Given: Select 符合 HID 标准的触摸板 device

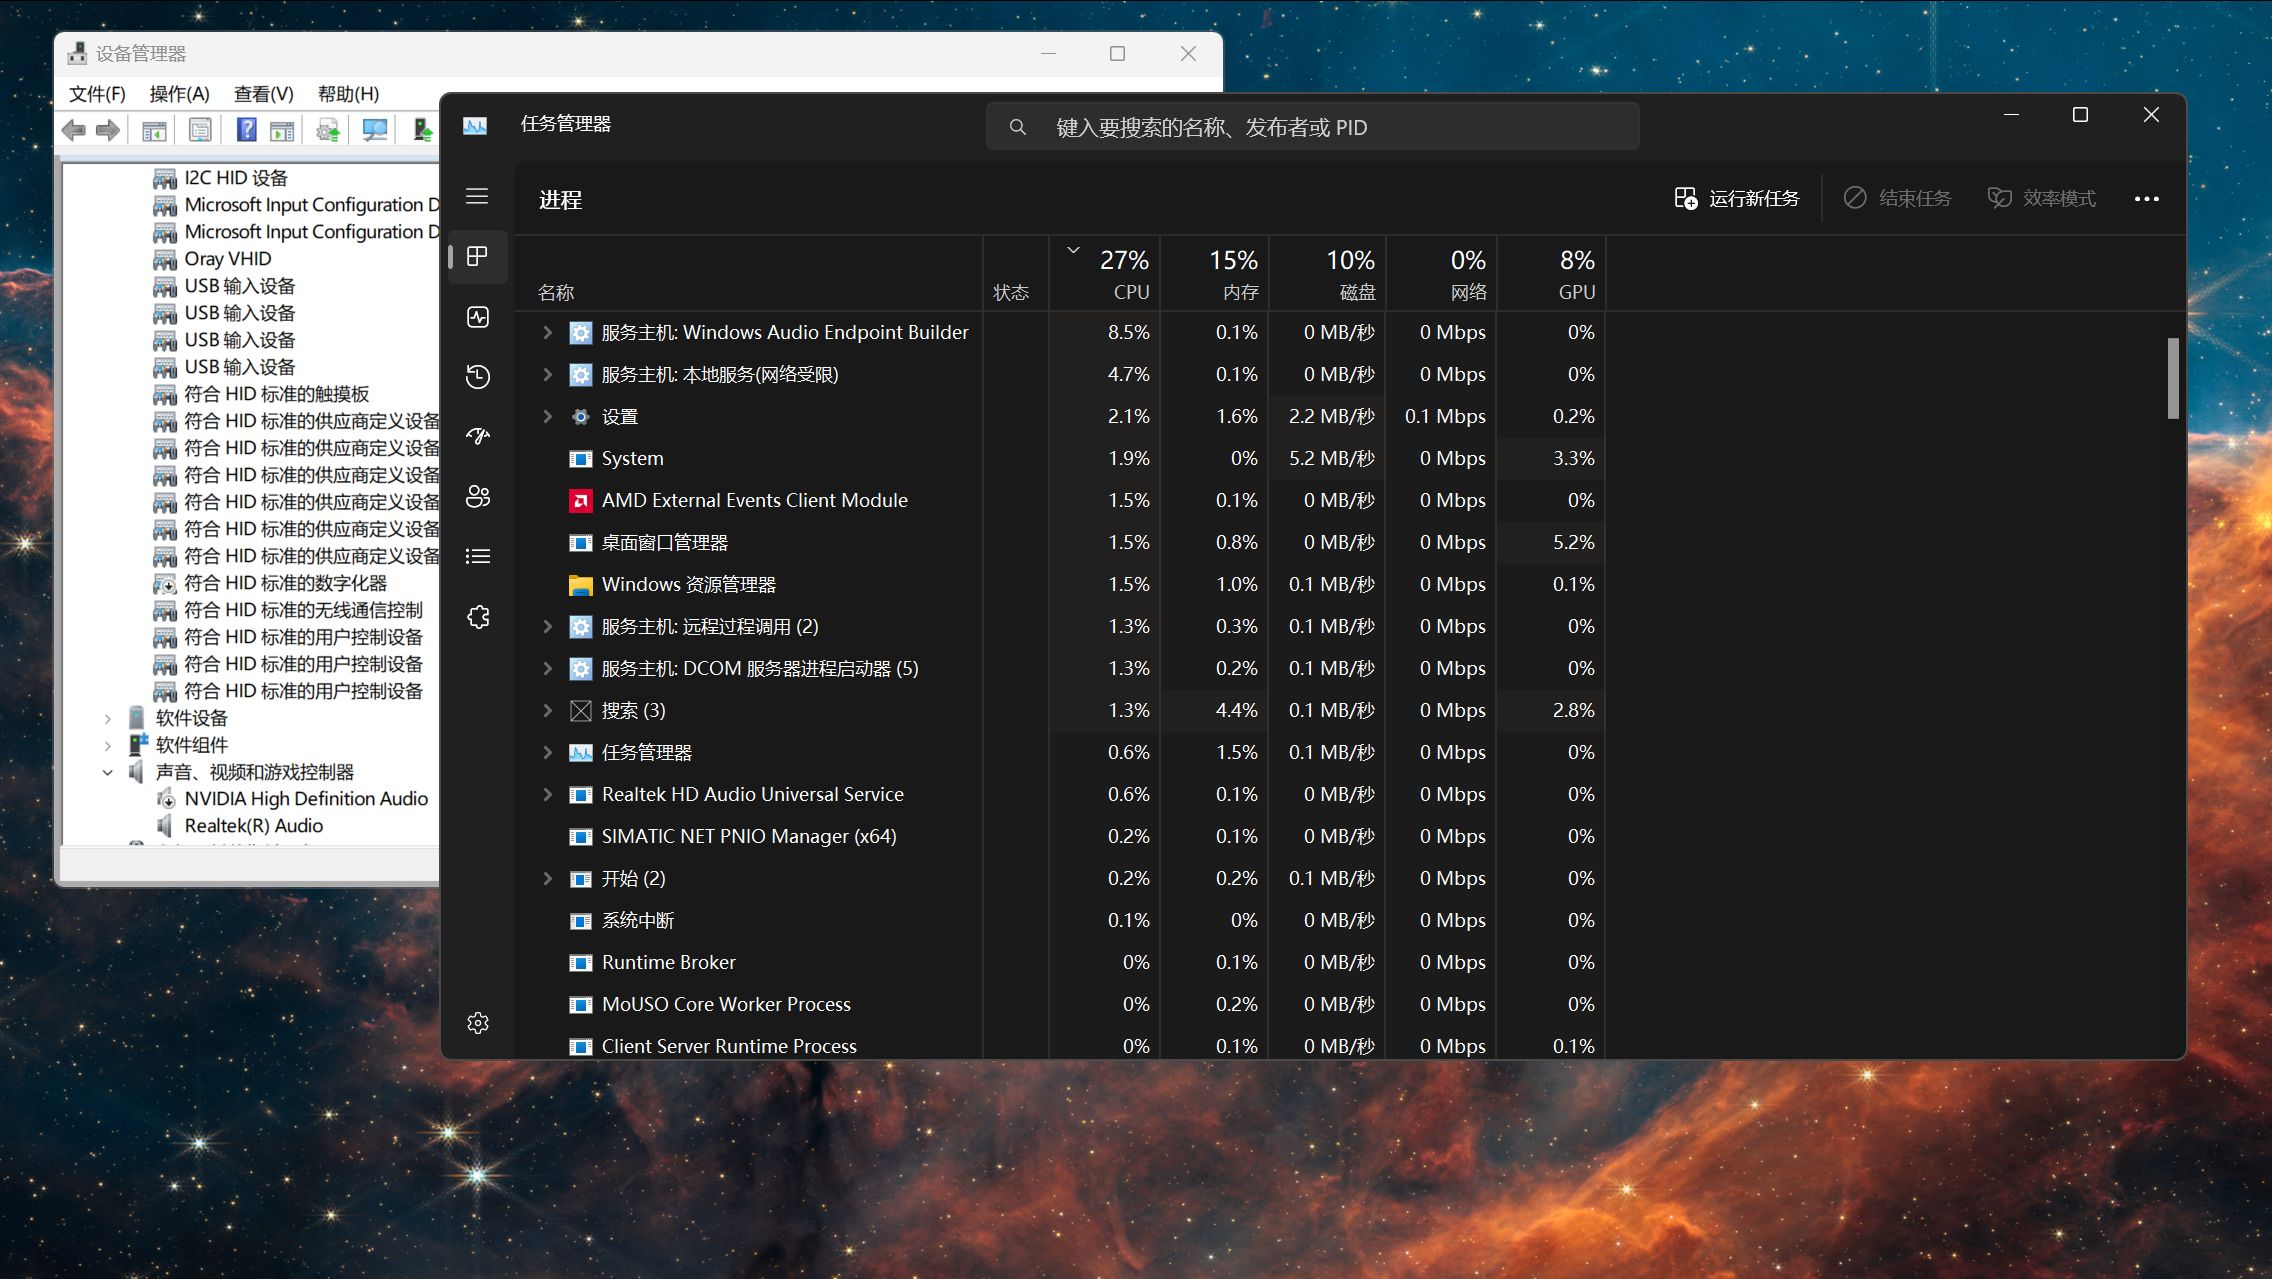Looking at the screenshot, I should coord(277,394).
